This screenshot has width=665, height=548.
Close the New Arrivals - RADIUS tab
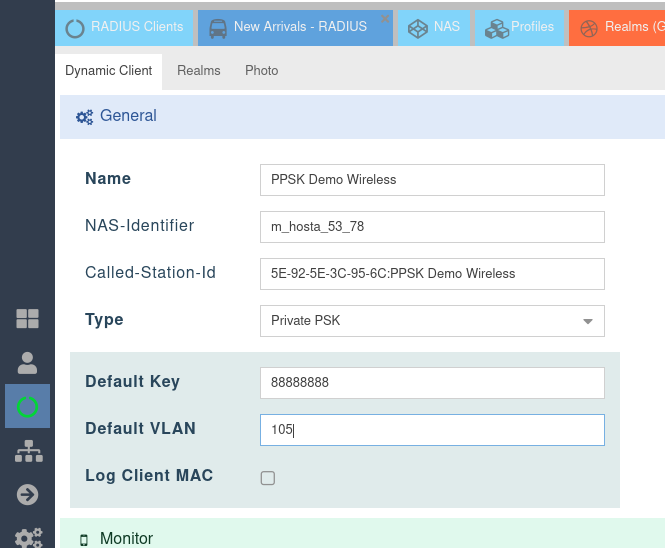386,18
